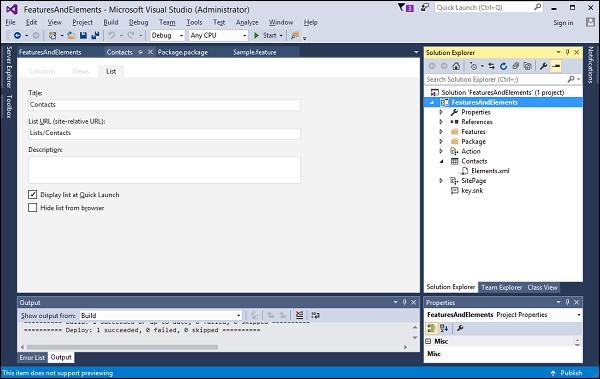The width and height of the screenshot is (600, 379).
Task: Click the Show All Files icon
Action: click(528, 66)
